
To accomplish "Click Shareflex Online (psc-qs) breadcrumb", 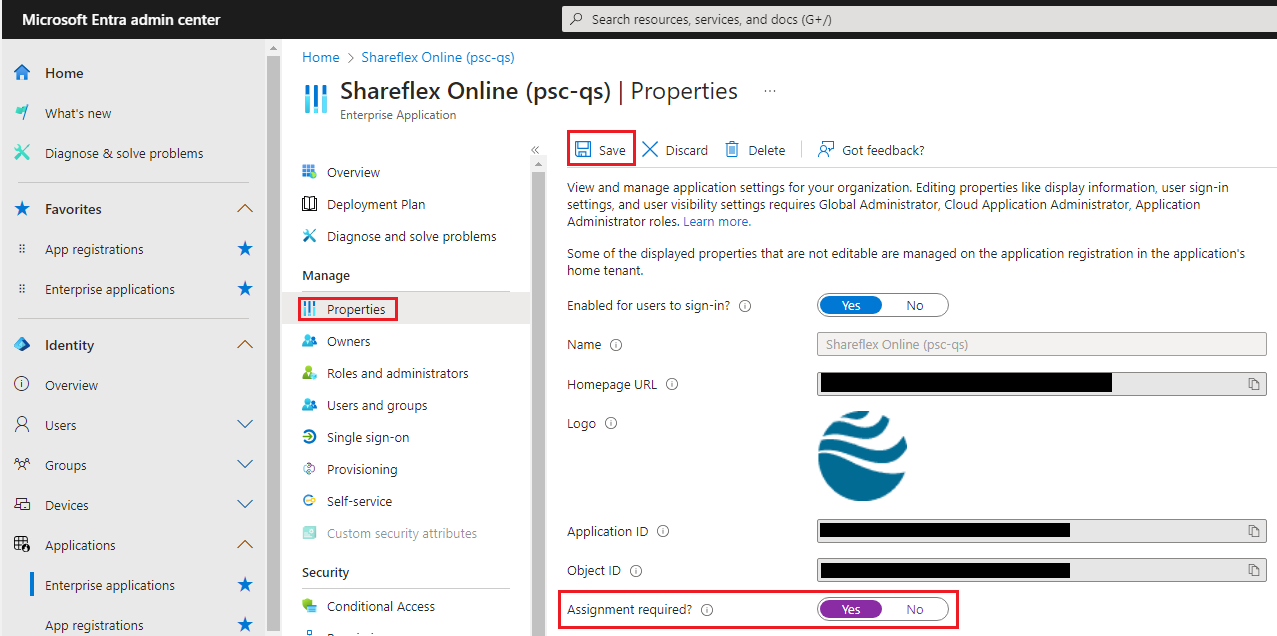I will 438,57.
